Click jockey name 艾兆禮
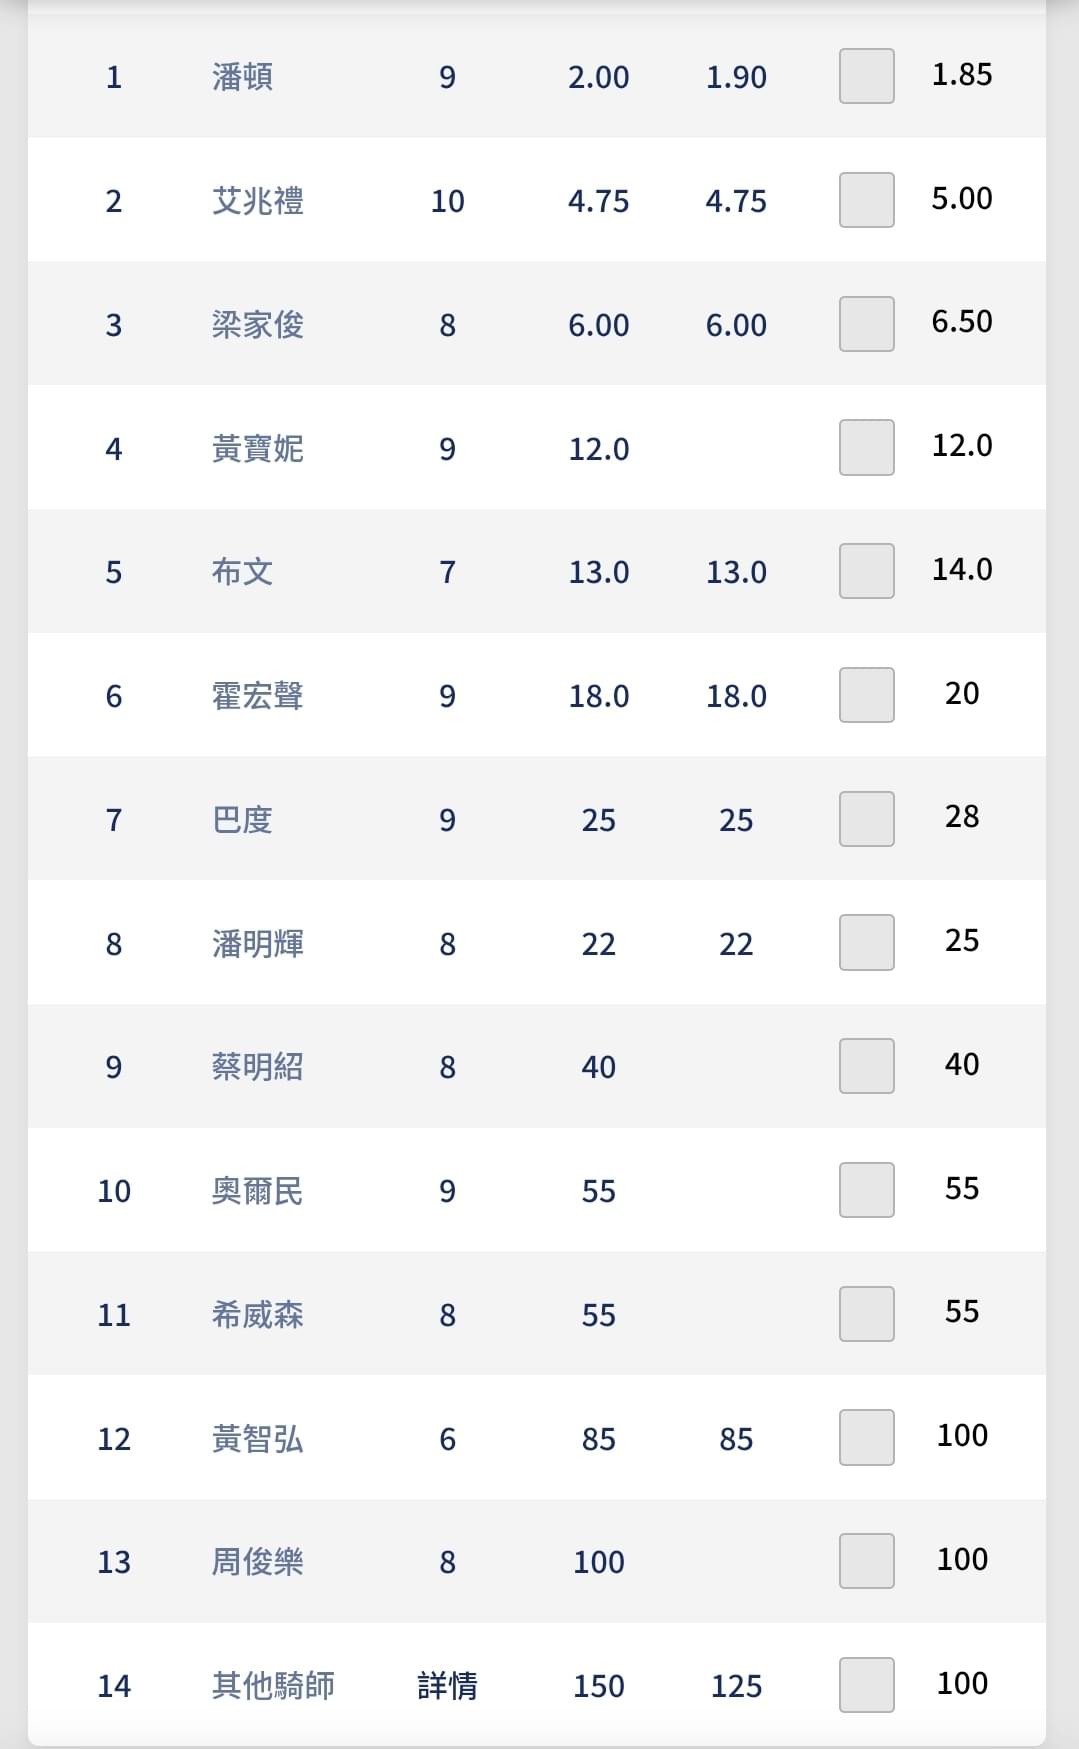1079x1749 pixels. pos(257,201)
